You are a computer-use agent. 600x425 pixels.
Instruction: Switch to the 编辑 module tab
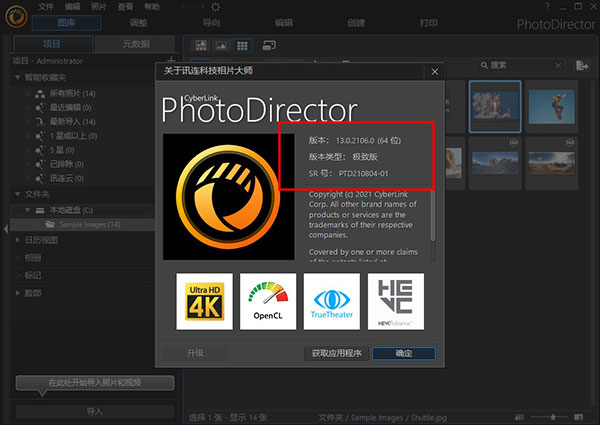(284, 23)
